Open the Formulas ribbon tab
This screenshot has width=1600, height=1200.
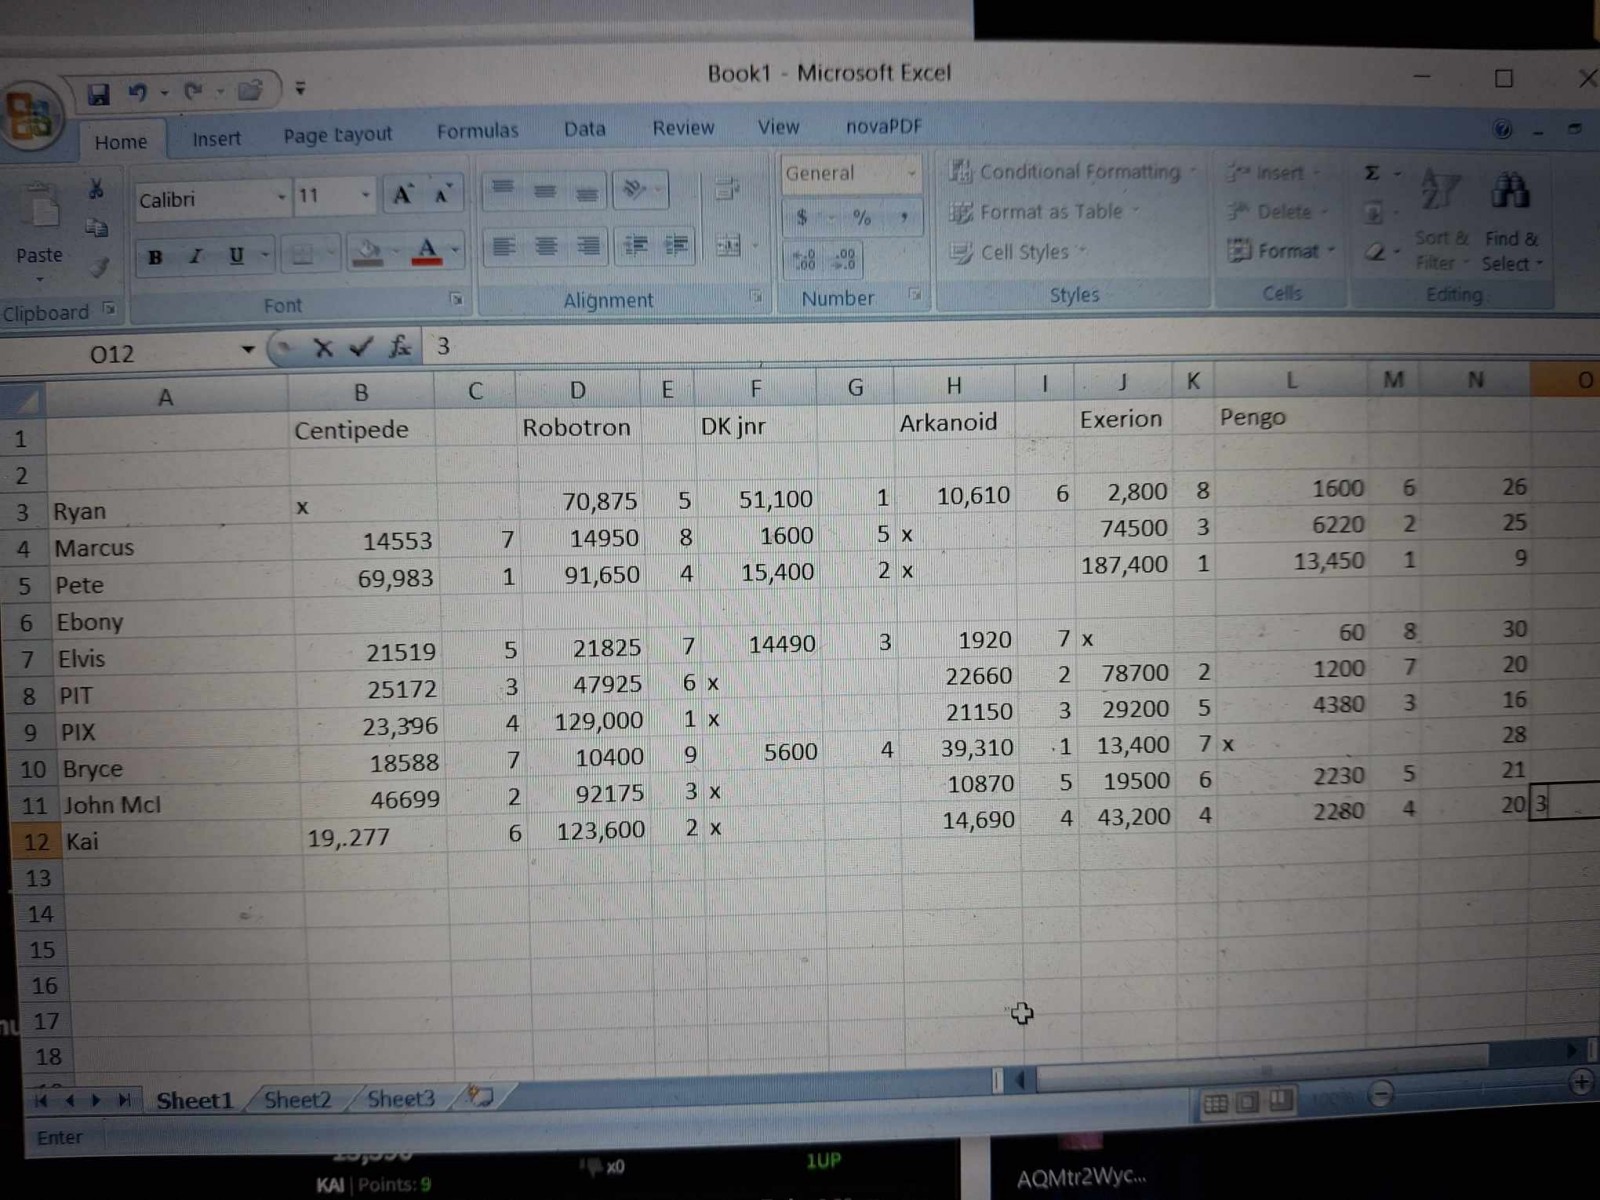[x=477, y=131]
